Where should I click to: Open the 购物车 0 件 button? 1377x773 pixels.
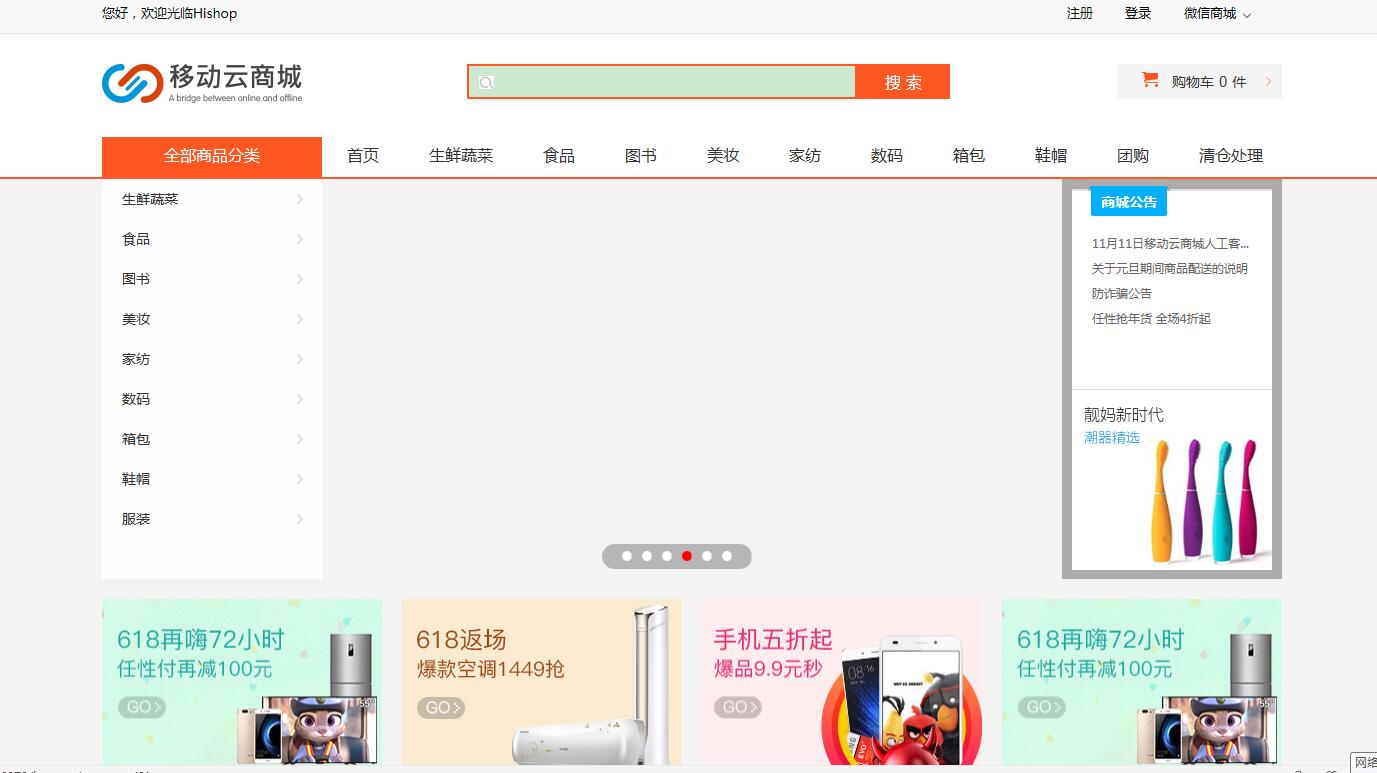(1199, 82)
